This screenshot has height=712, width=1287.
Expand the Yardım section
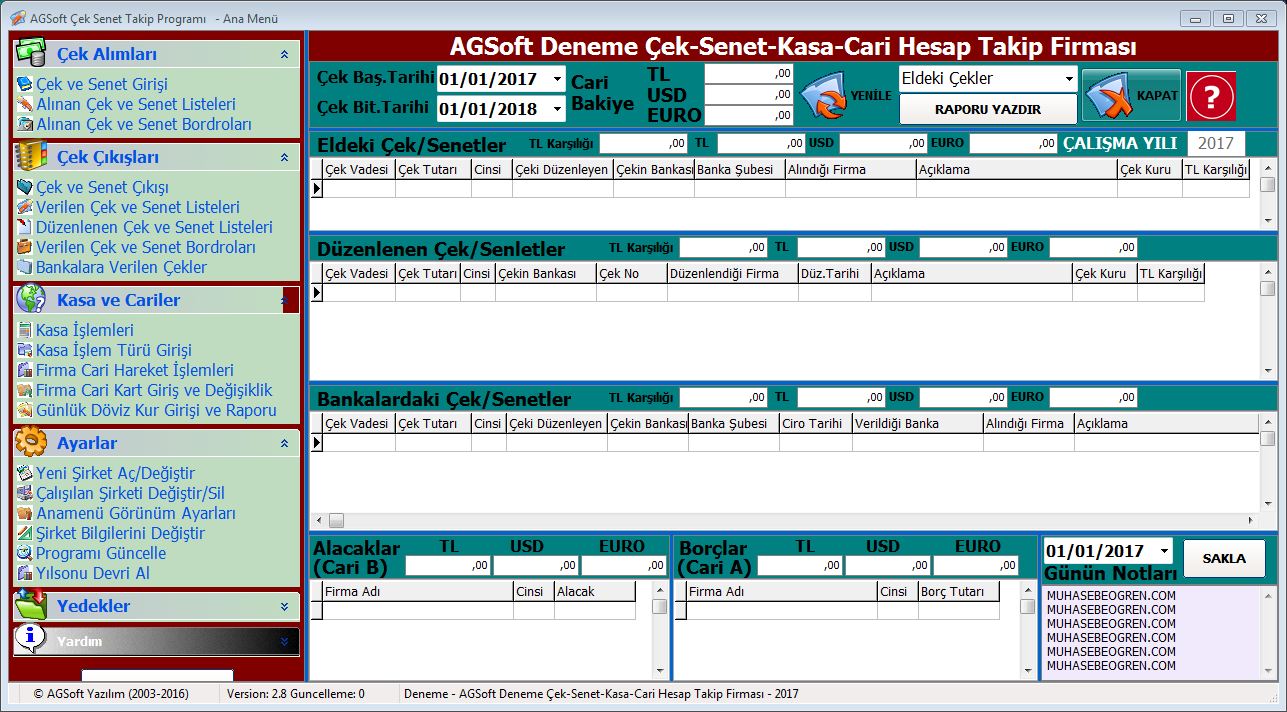(x=284, y=641)
